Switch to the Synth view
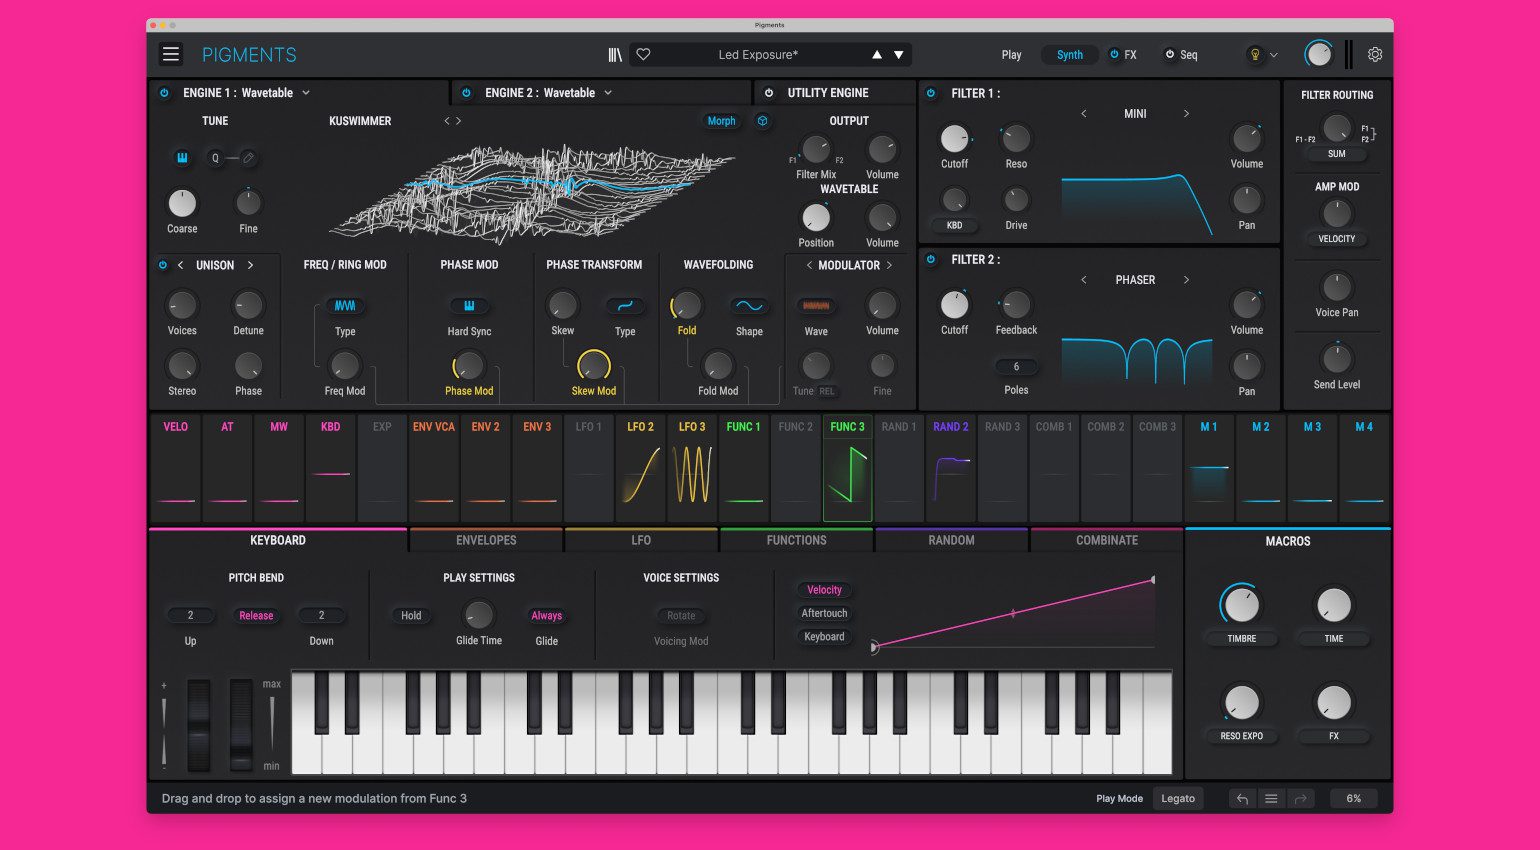1540x850 pixels. click(1070, 55)
